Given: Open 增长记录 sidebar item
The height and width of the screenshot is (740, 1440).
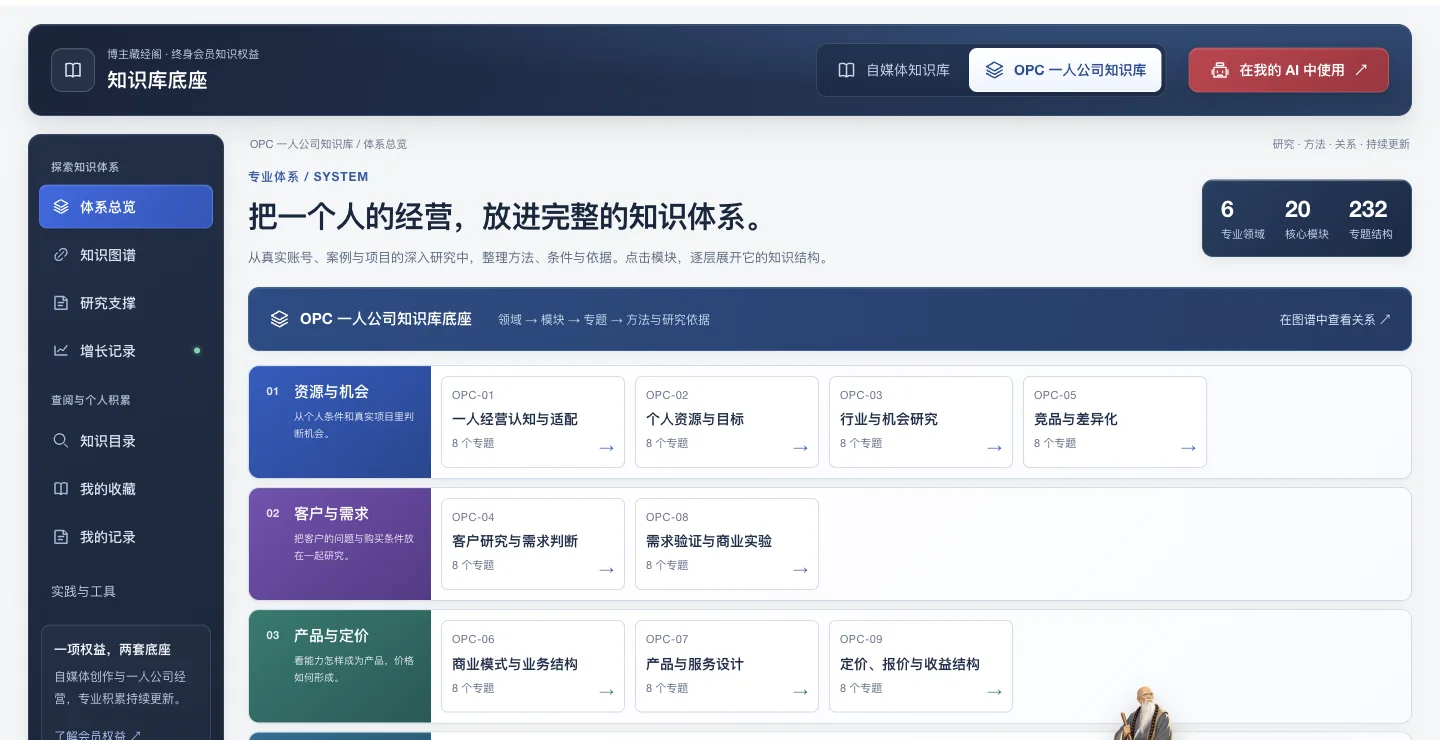Looking at the screenshot, I should [x=126, y=351].
